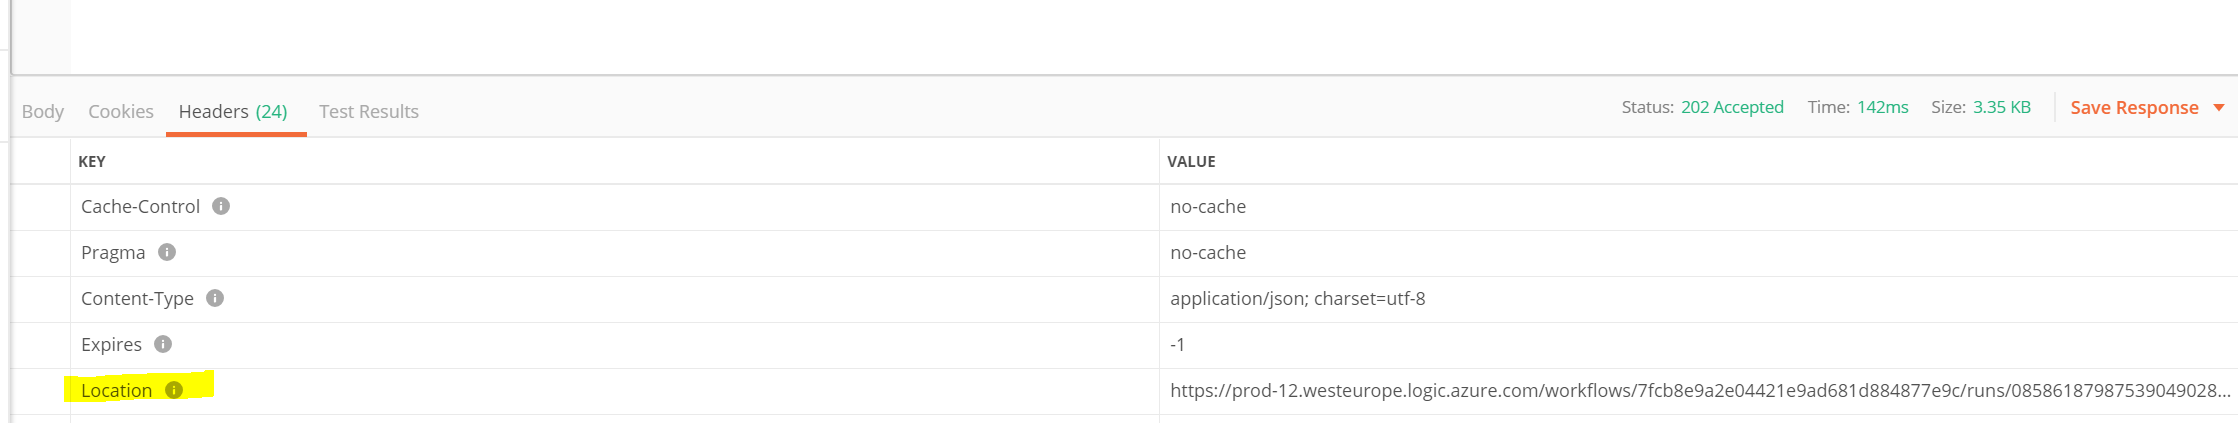Select the Cache-Control header key
The width and height of the screenshot is (2238, 423).
click(140, 207)
